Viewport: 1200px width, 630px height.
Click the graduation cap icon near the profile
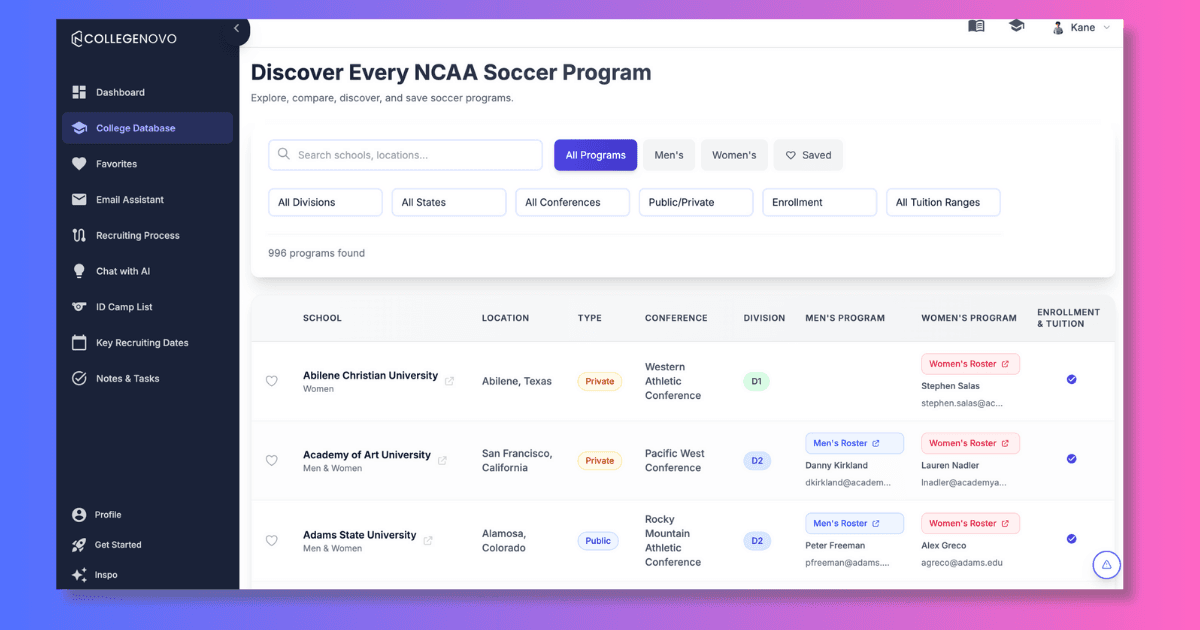pyautogui.click(x=1016, y=26)
